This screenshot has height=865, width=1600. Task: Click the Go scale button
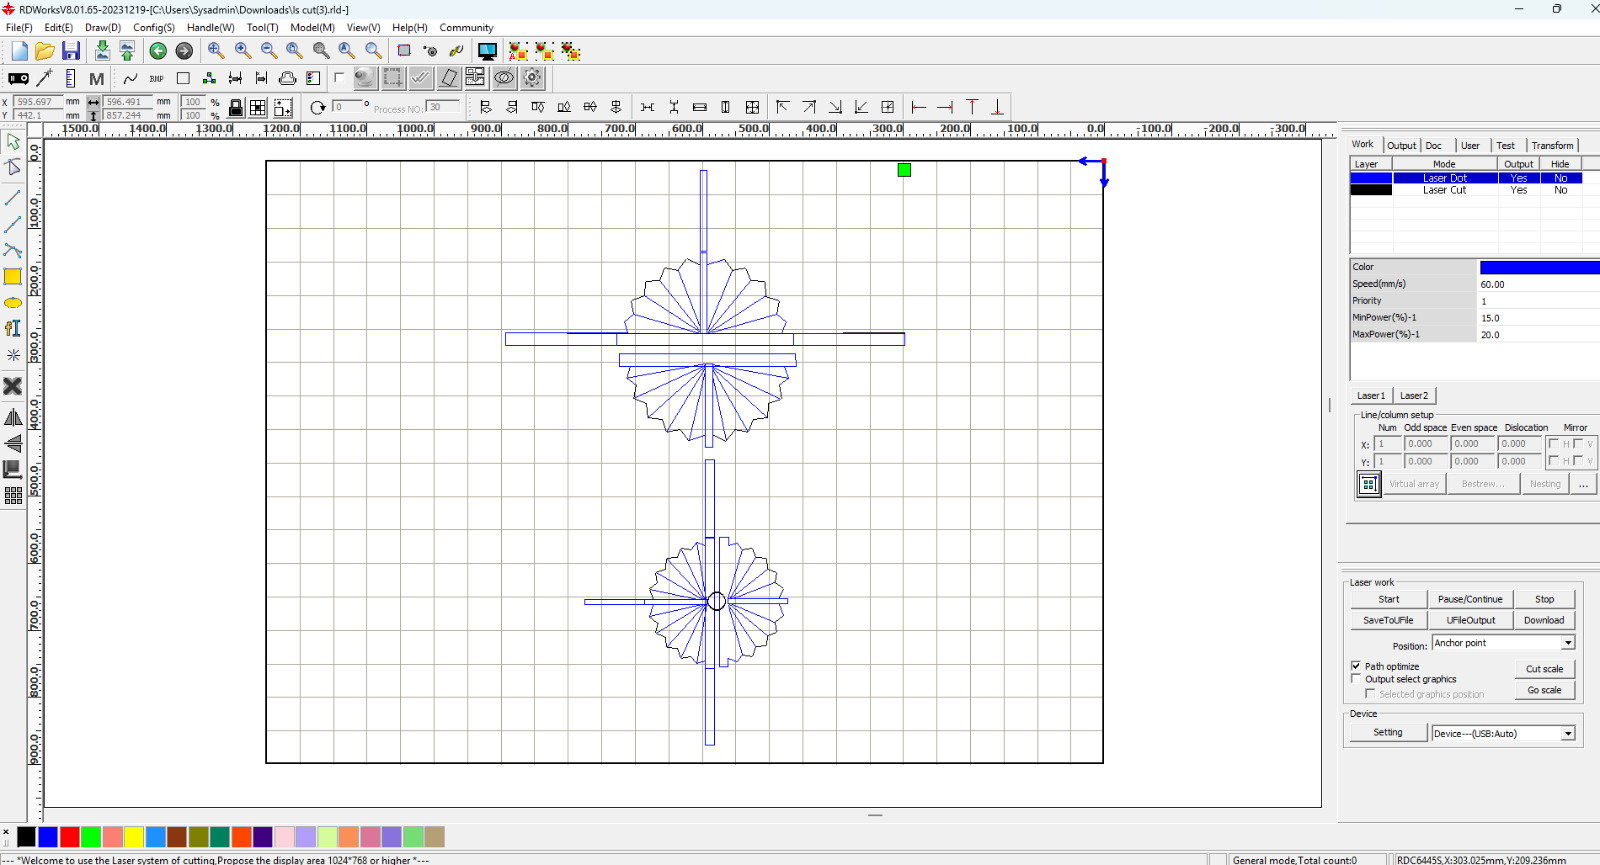point(1545,691)
